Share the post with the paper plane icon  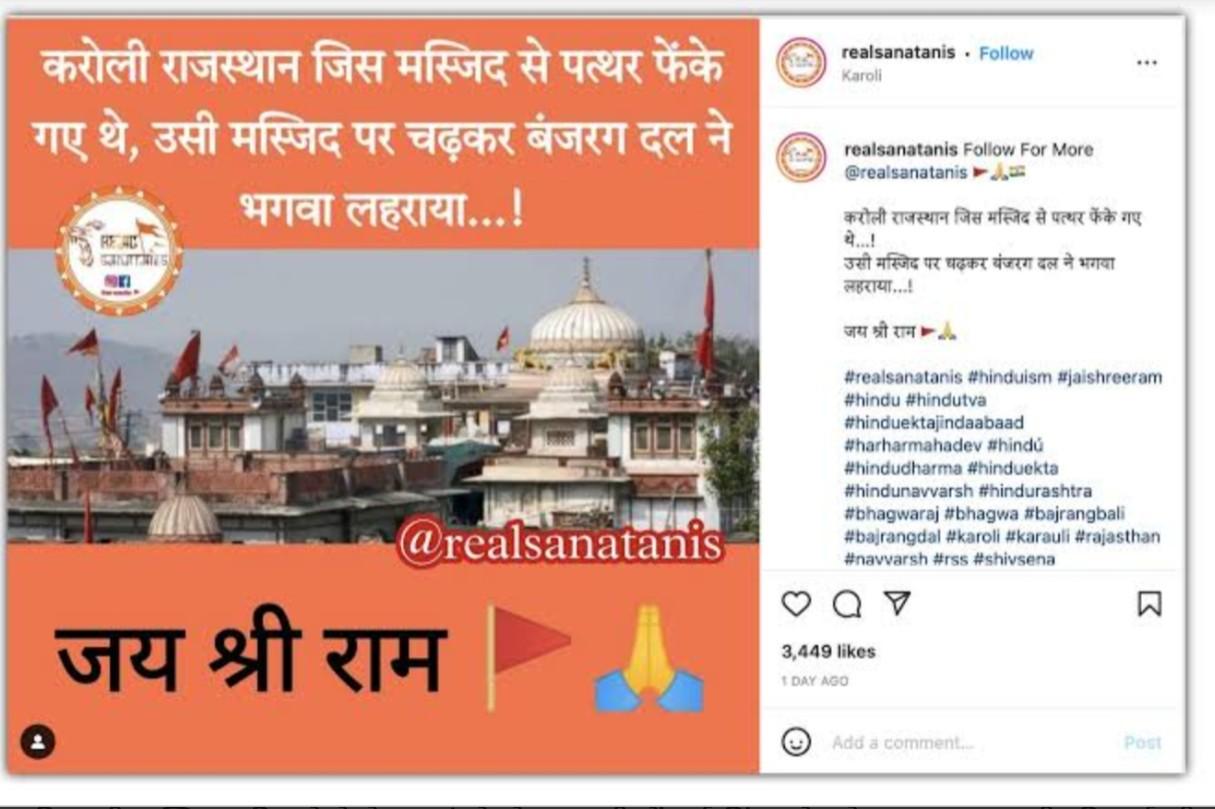point(897,603)
